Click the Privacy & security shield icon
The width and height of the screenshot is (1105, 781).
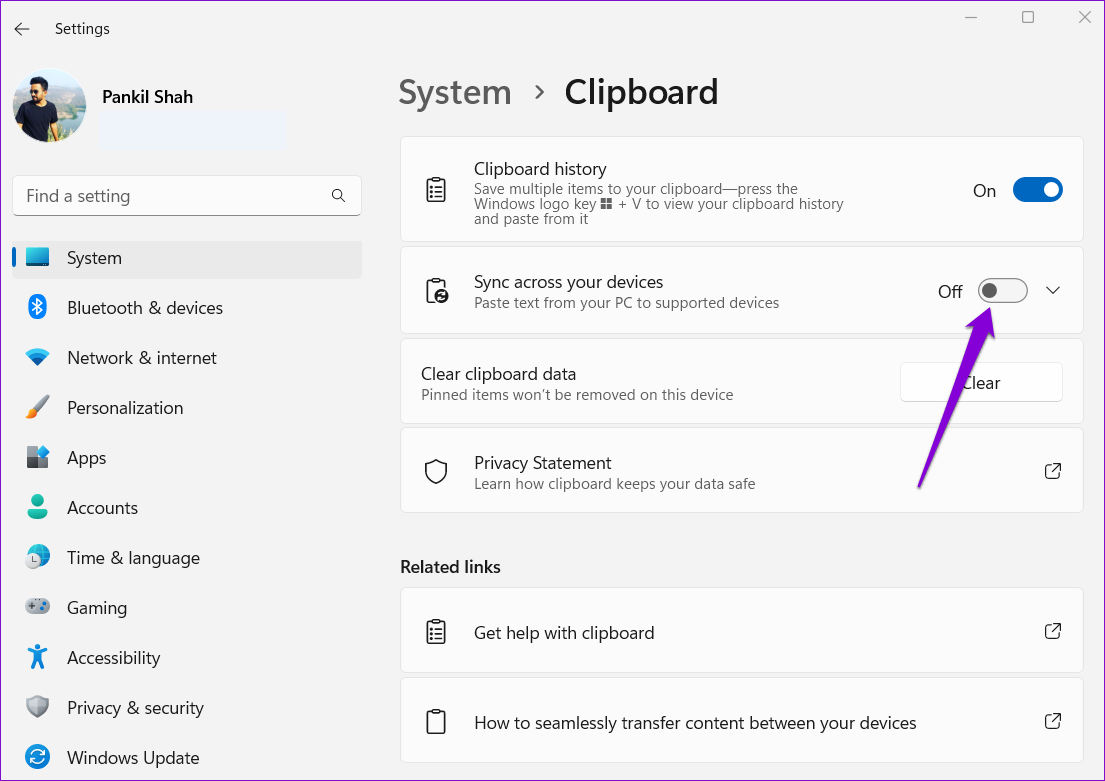pos(37,706)
